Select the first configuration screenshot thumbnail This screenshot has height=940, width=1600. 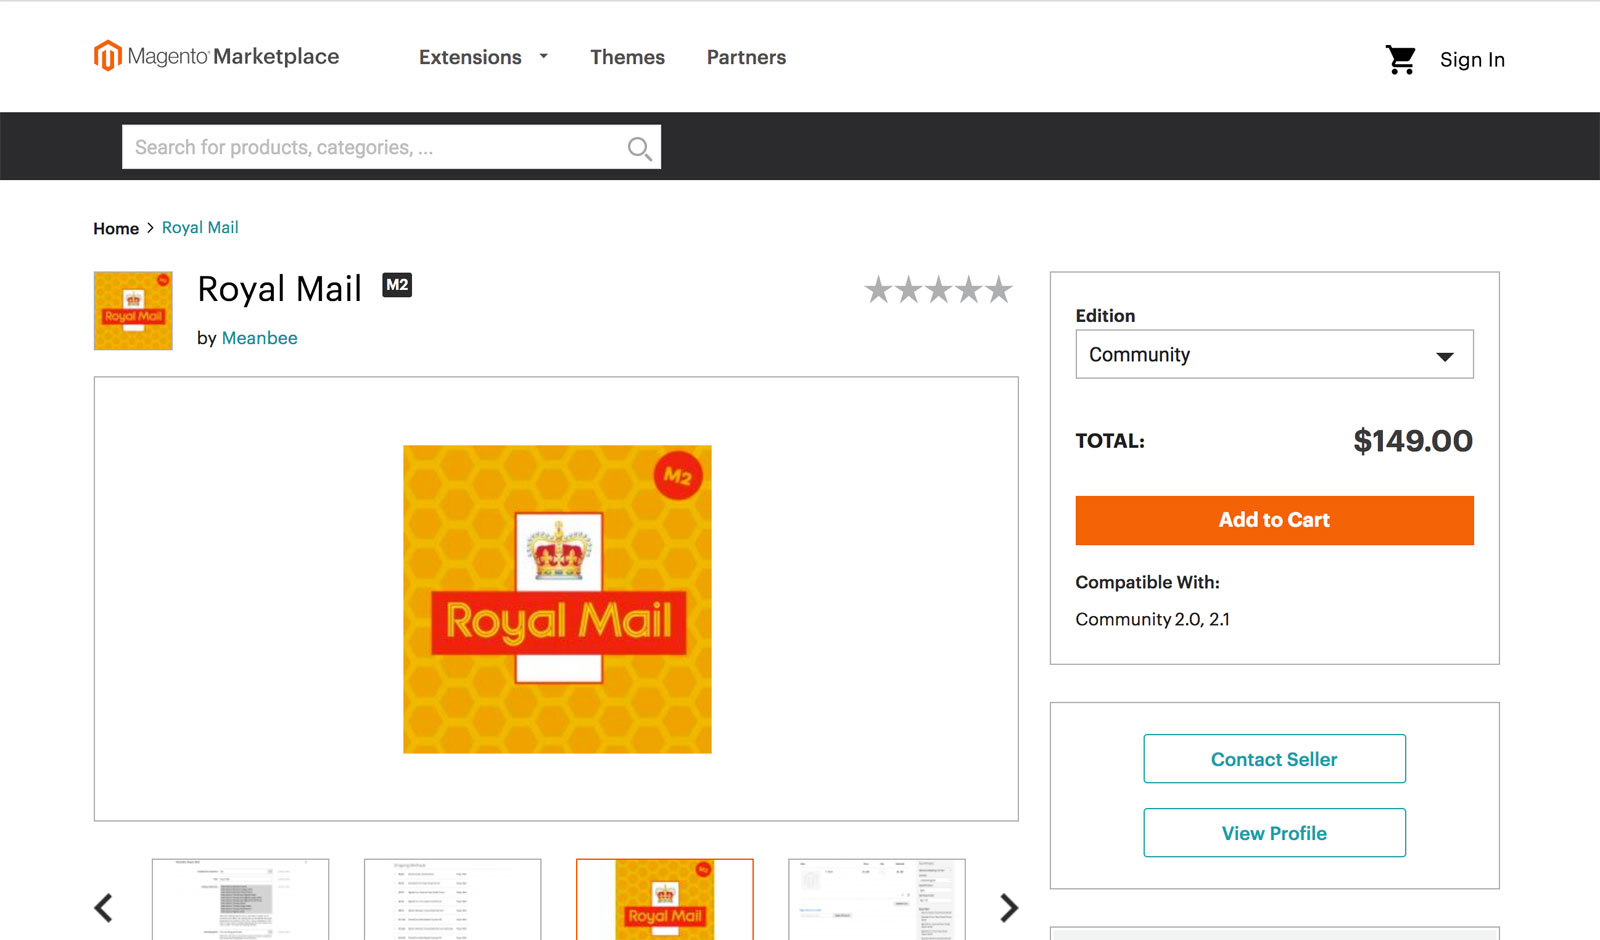(x=240, y=899)
